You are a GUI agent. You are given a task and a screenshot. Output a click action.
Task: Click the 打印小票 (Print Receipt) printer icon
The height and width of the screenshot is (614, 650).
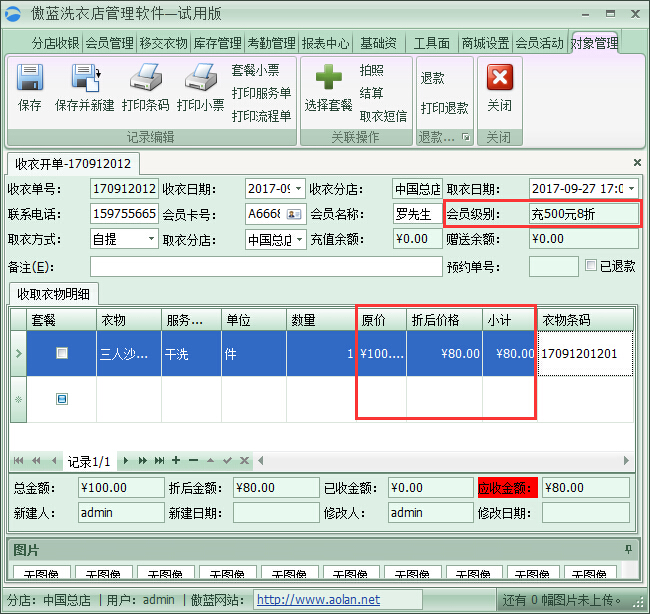point(200,78)
